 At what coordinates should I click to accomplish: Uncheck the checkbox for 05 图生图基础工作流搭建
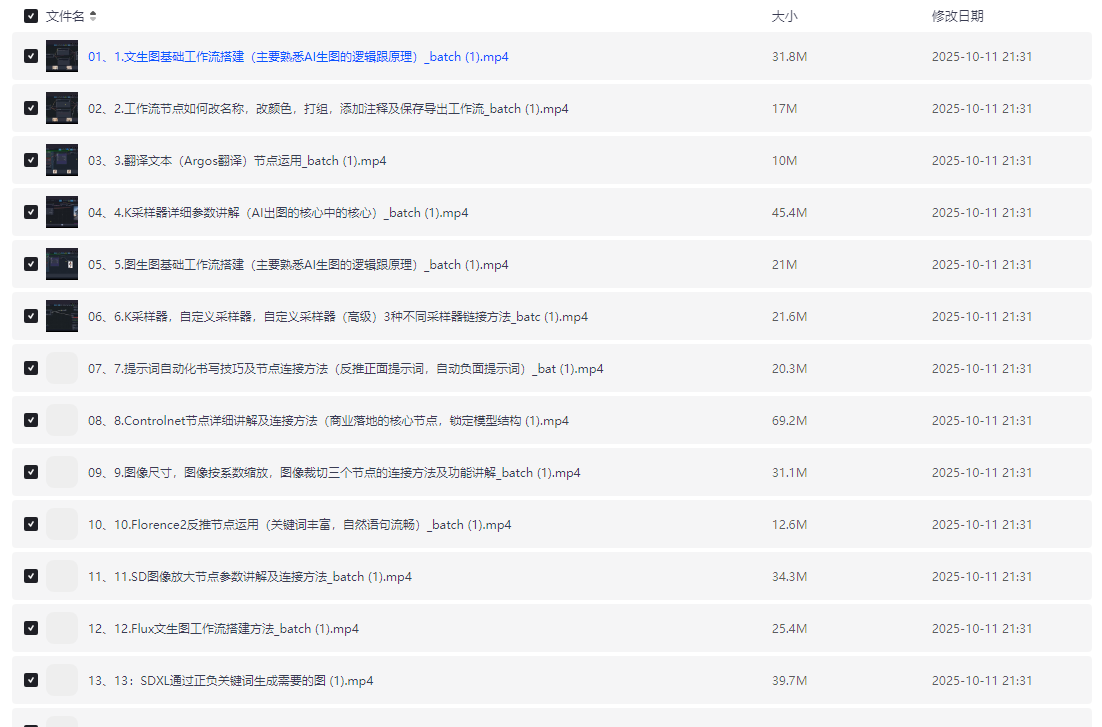31,265
